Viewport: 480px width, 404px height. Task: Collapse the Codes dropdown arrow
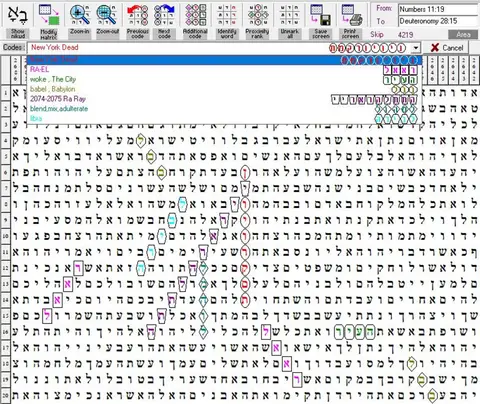(415, 48)
